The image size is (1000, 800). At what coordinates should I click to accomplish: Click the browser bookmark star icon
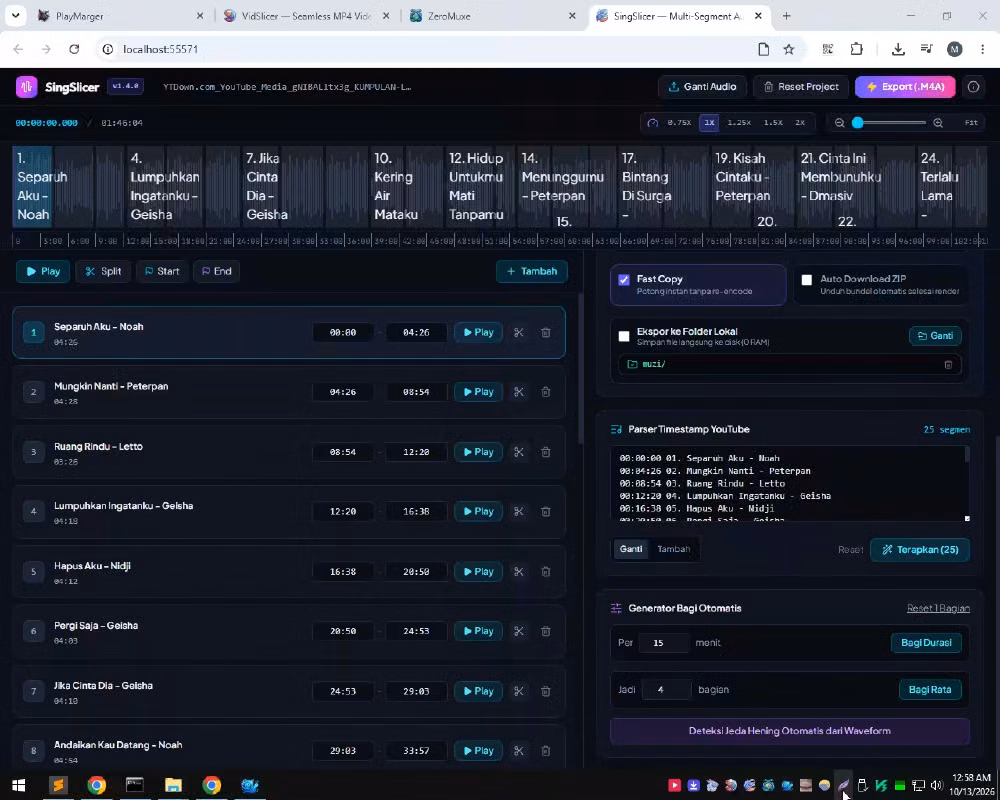click(x=789, y=49)
